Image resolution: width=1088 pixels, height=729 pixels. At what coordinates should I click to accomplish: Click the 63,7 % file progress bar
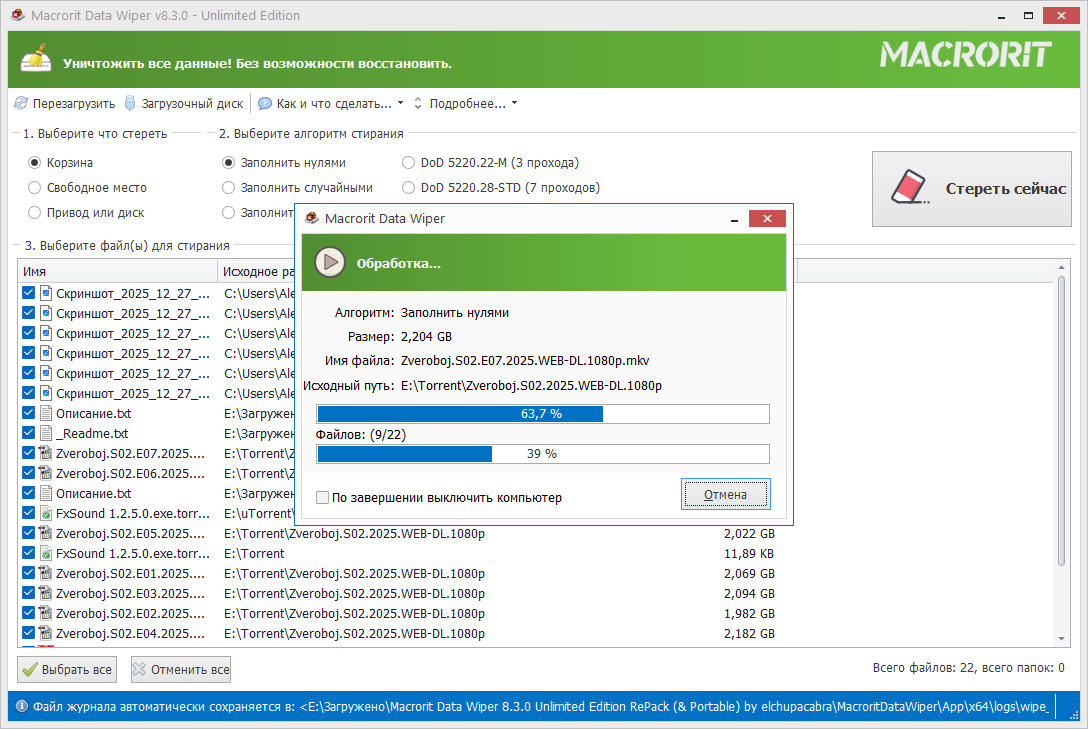542,414
